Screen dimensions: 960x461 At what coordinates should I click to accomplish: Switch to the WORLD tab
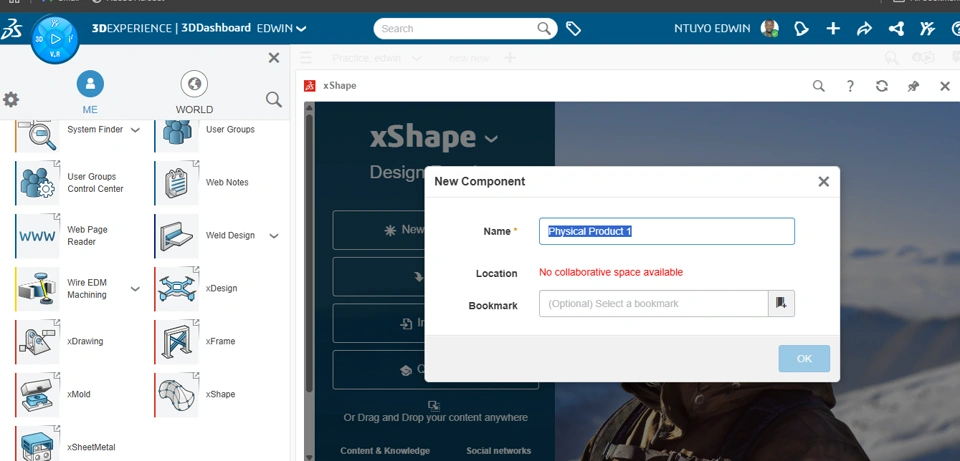(x=194, y=92)
